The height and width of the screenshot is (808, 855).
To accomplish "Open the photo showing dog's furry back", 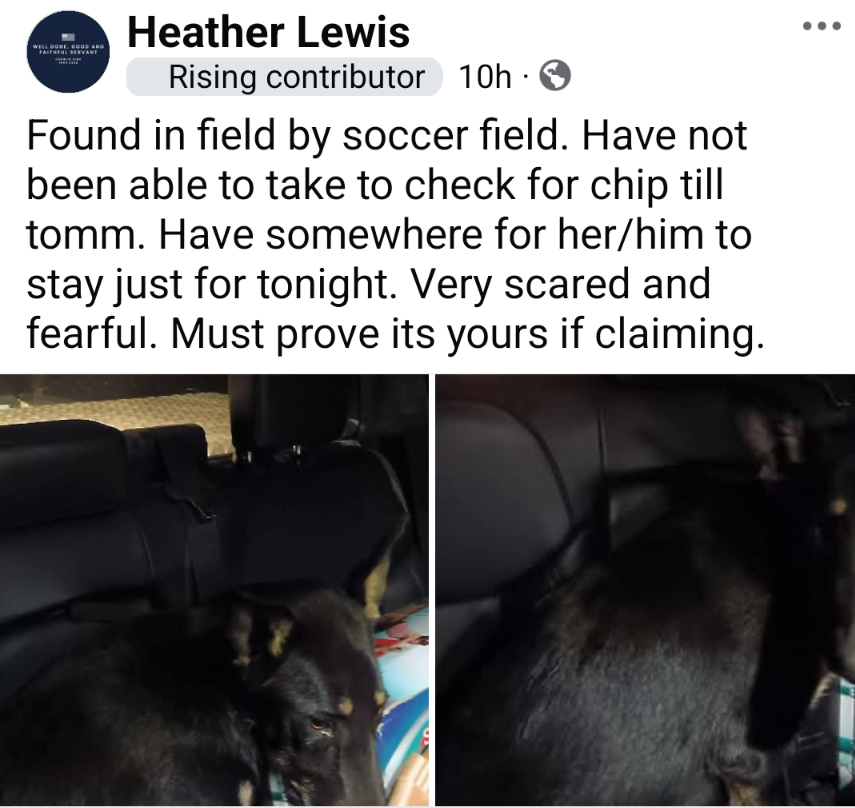I will click(x=645, y=590).
